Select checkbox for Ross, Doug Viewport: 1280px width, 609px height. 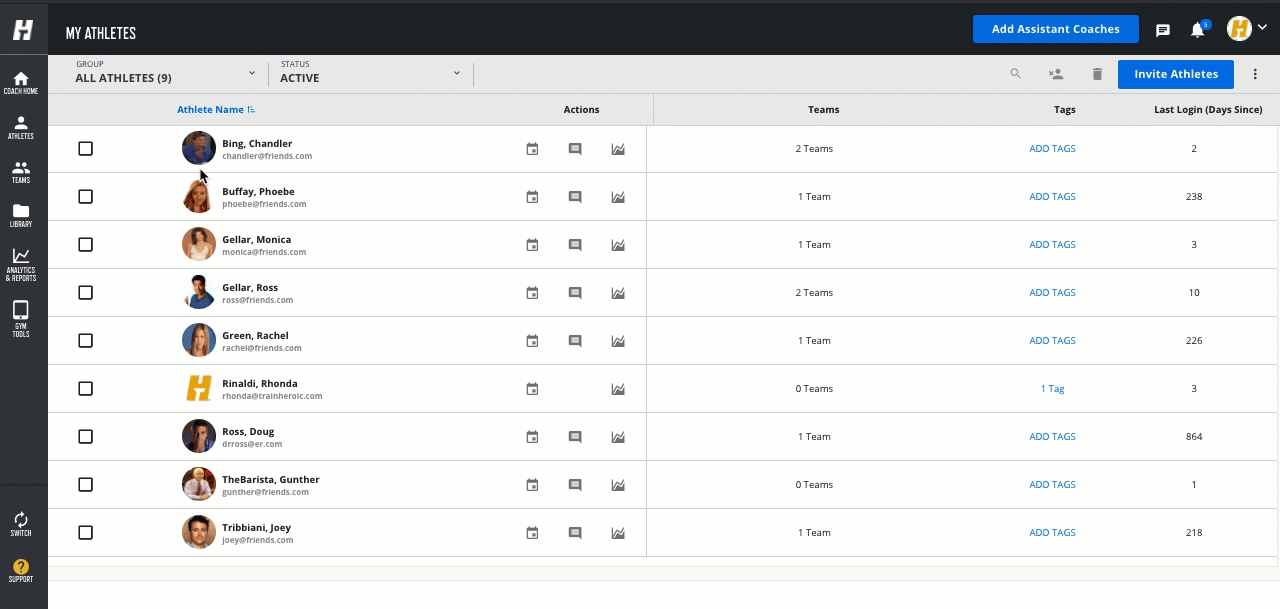pos(85,437)
